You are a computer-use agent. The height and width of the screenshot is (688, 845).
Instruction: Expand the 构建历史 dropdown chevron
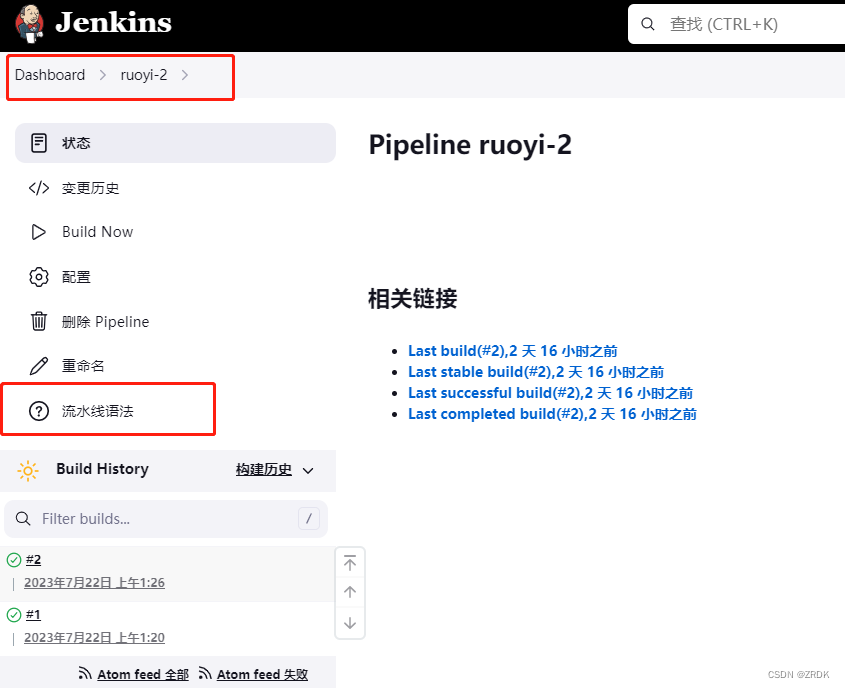pos(308,471)
